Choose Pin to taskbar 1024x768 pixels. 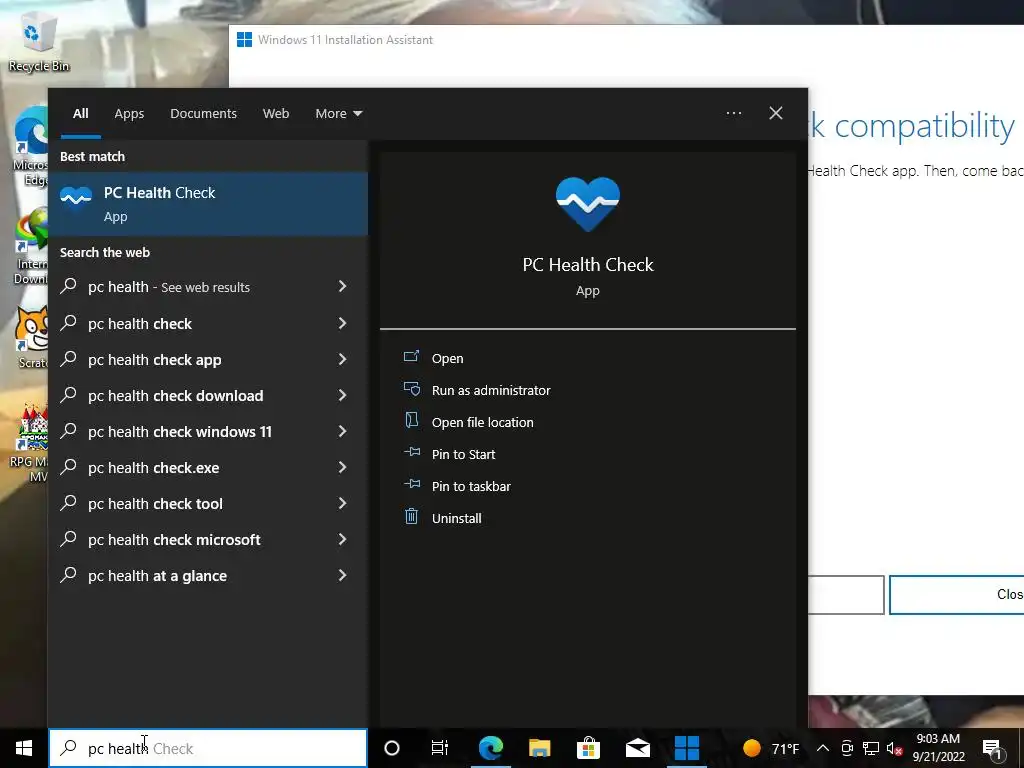[471, 486]
